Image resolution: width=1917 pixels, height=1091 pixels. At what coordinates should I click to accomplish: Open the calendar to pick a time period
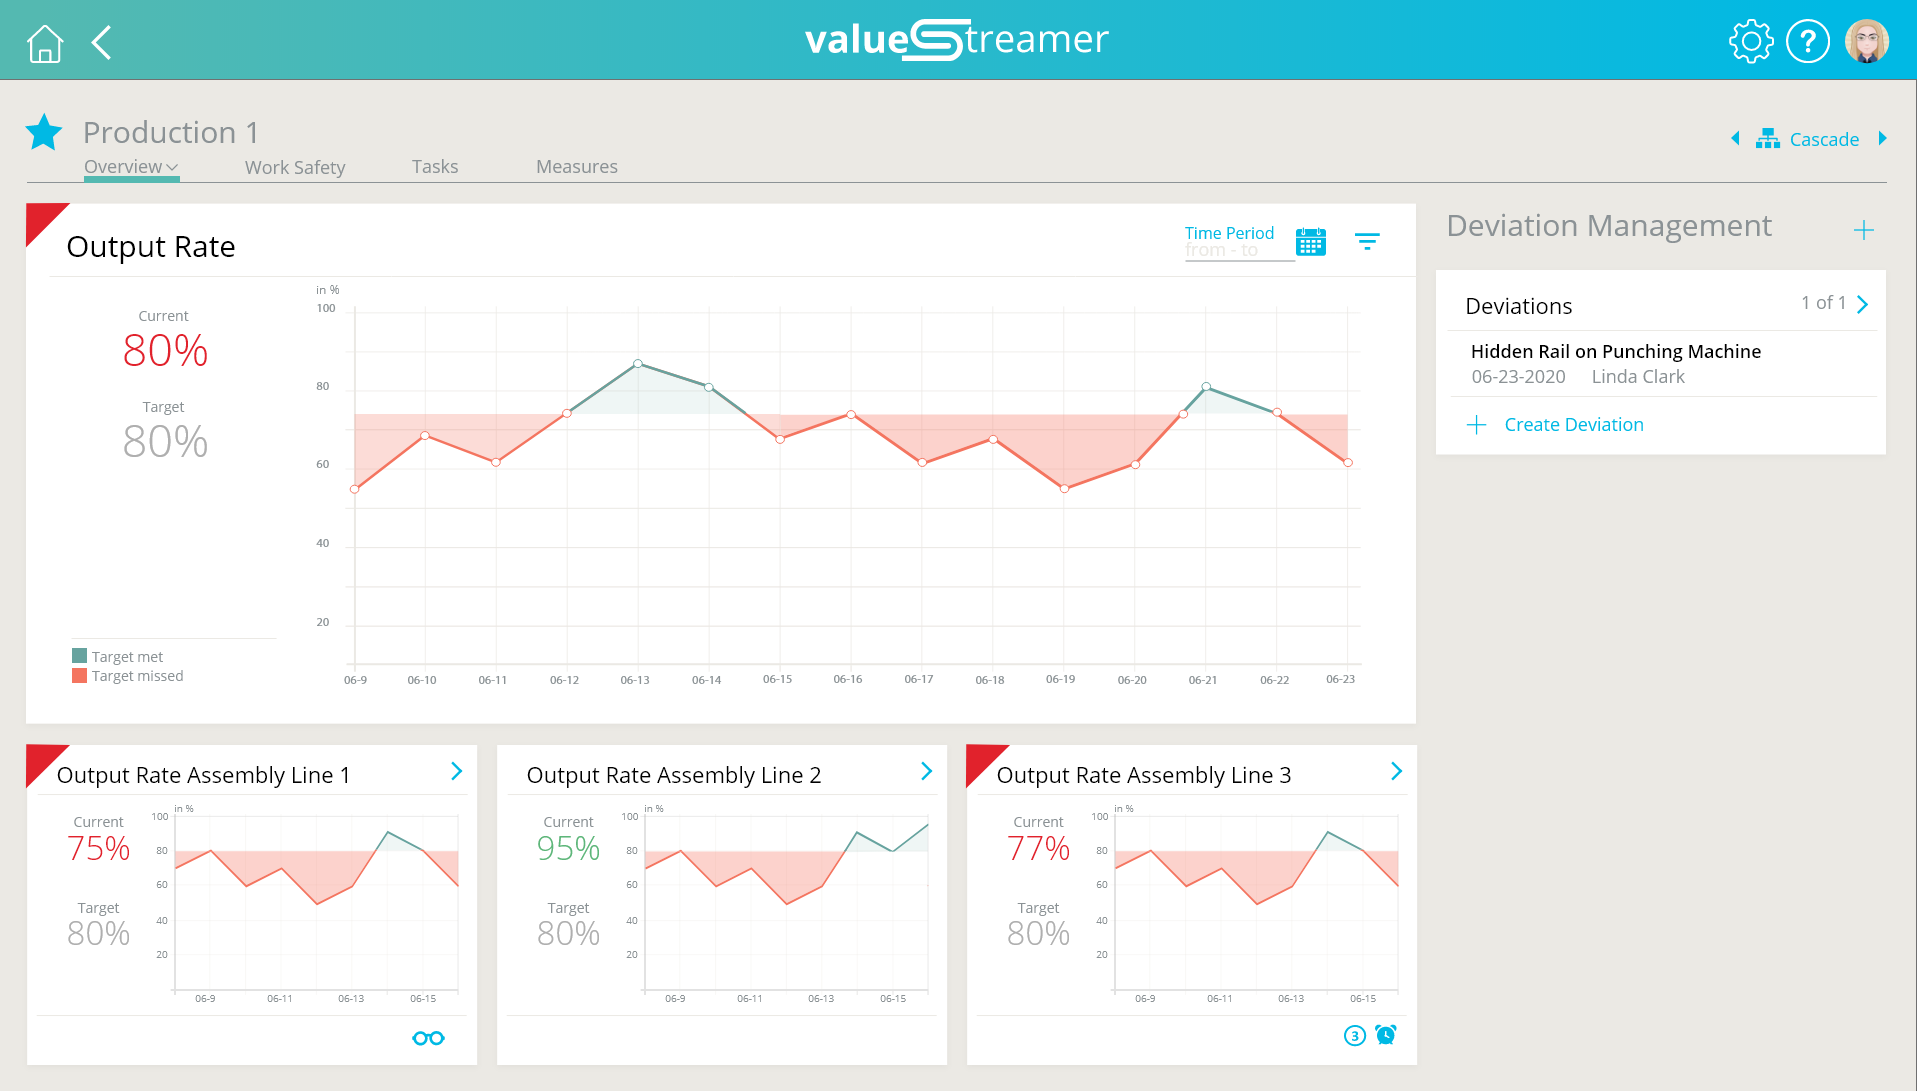pos(1311,241)
